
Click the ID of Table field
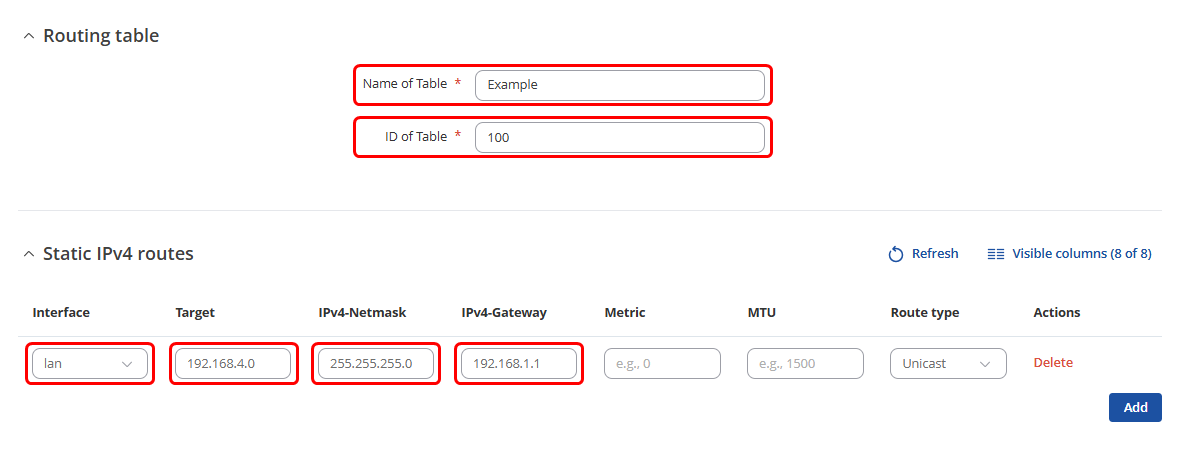[619, 138]
